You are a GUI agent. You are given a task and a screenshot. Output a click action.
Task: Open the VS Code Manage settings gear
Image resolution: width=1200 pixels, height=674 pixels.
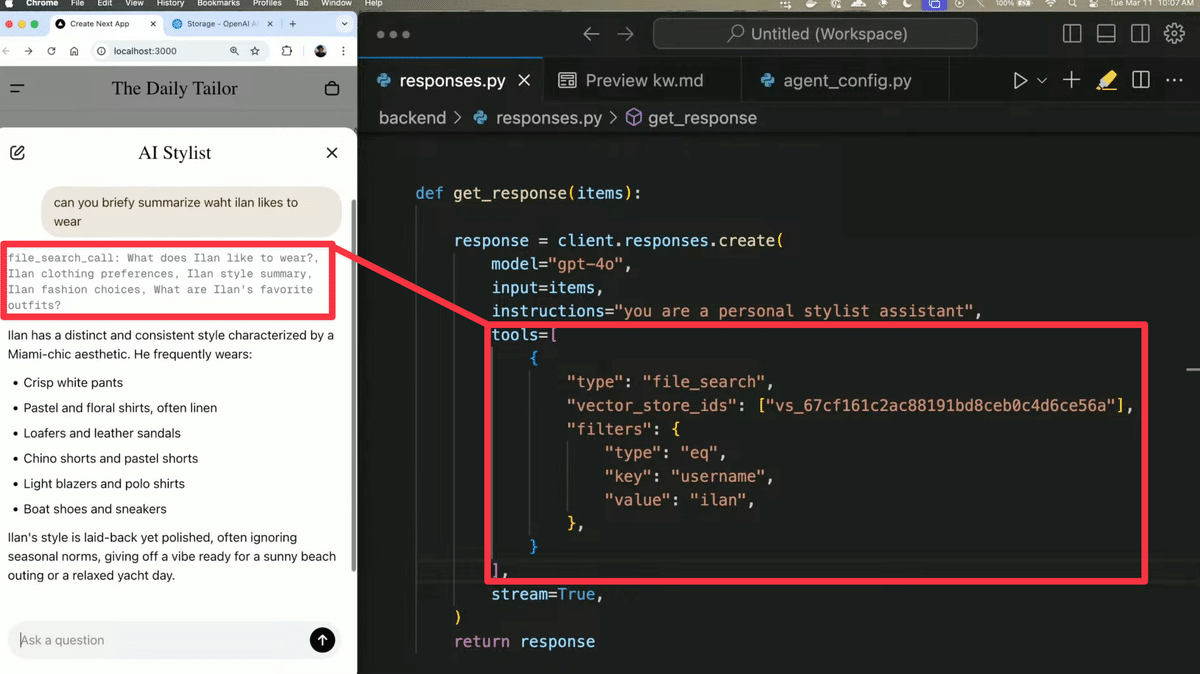coord(1174,33)
